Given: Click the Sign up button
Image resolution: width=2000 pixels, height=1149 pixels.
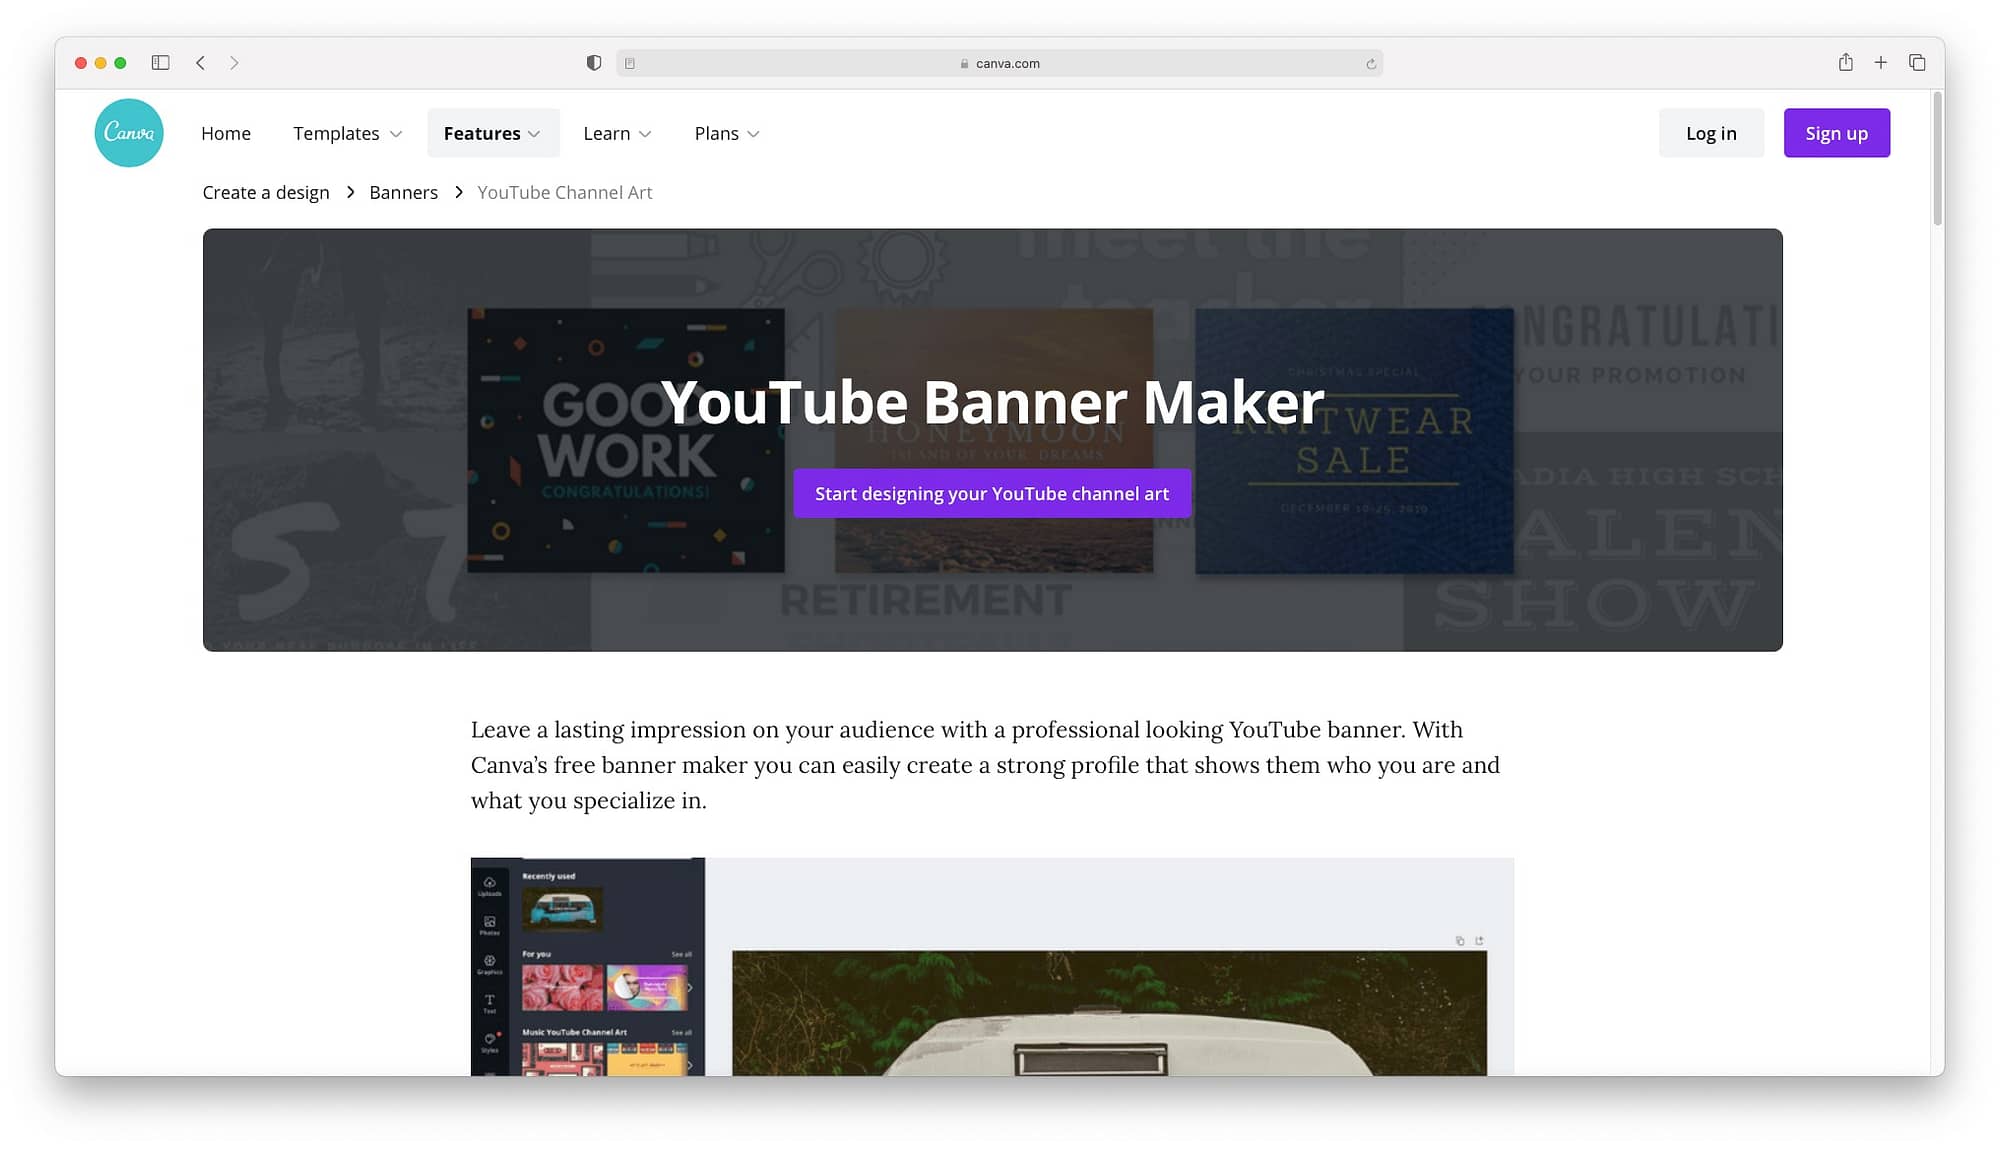Looking at the screenshot, I should [x=1837, y=132].
